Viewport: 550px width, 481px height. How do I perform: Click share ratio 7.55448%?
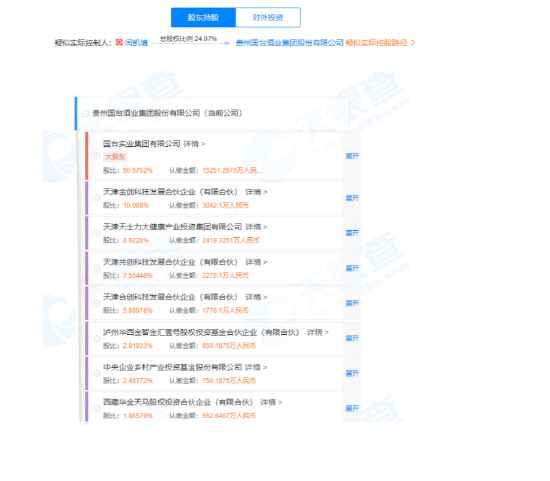click(x=138, y=275)
